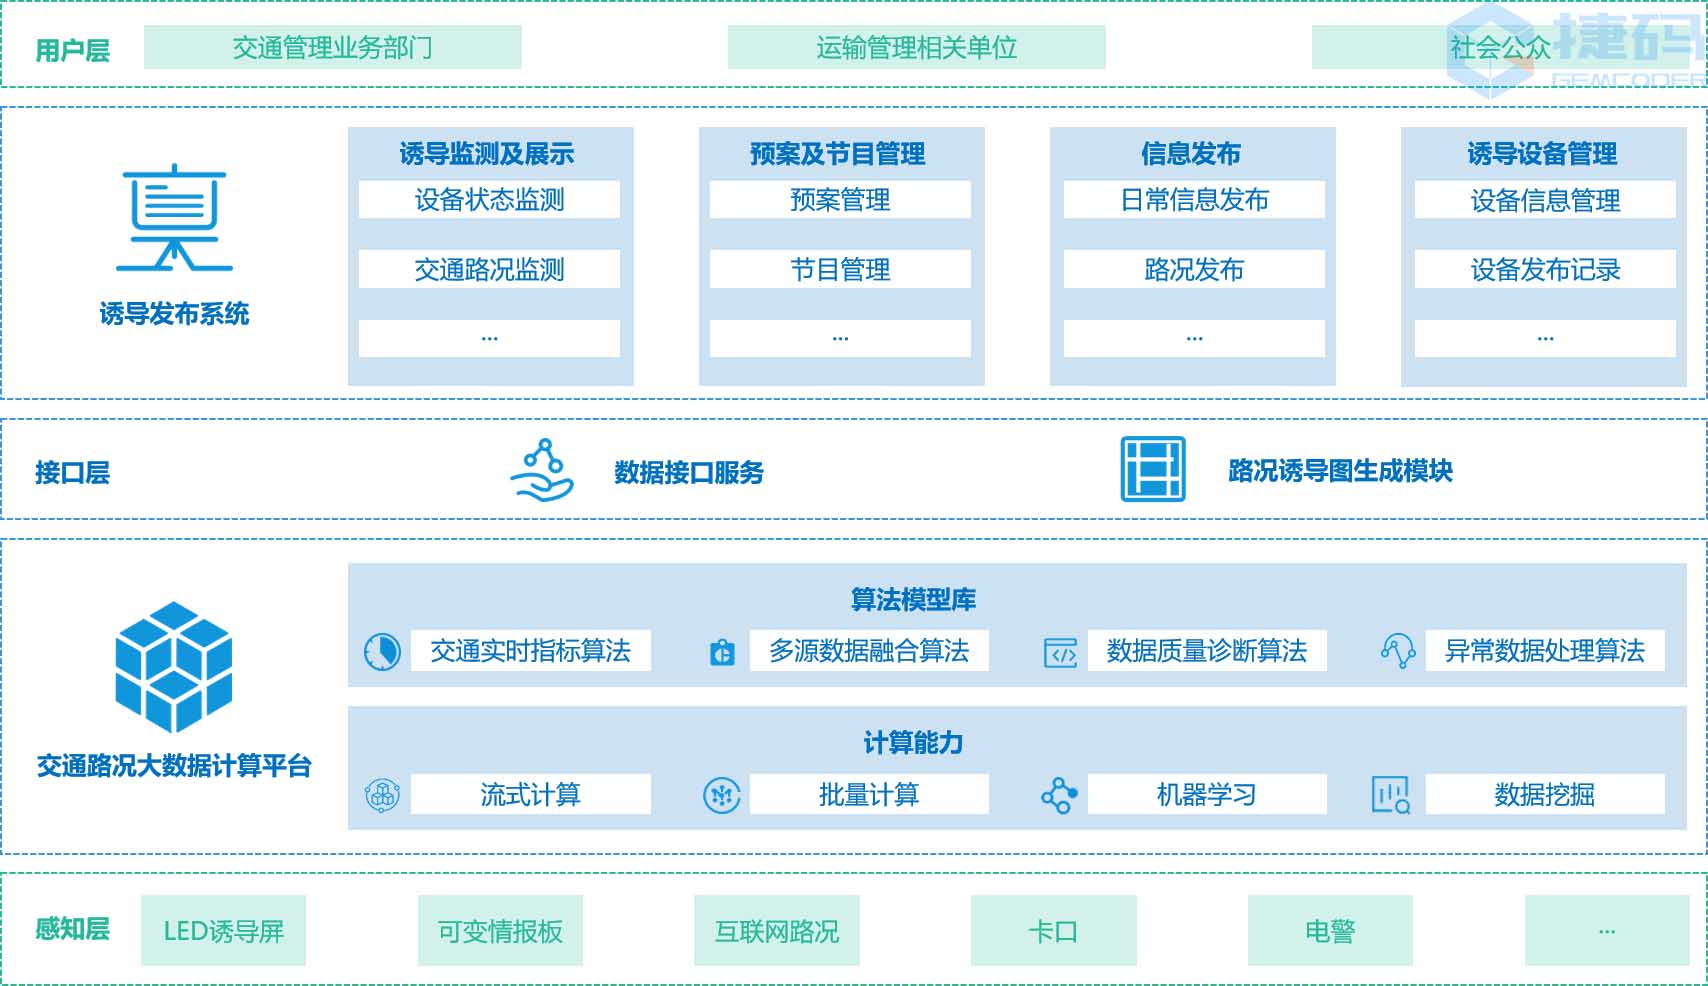The image size is (1708, 986).
Task: Select the code icon beside 数据质量诊断算法
Action: 1062,651
